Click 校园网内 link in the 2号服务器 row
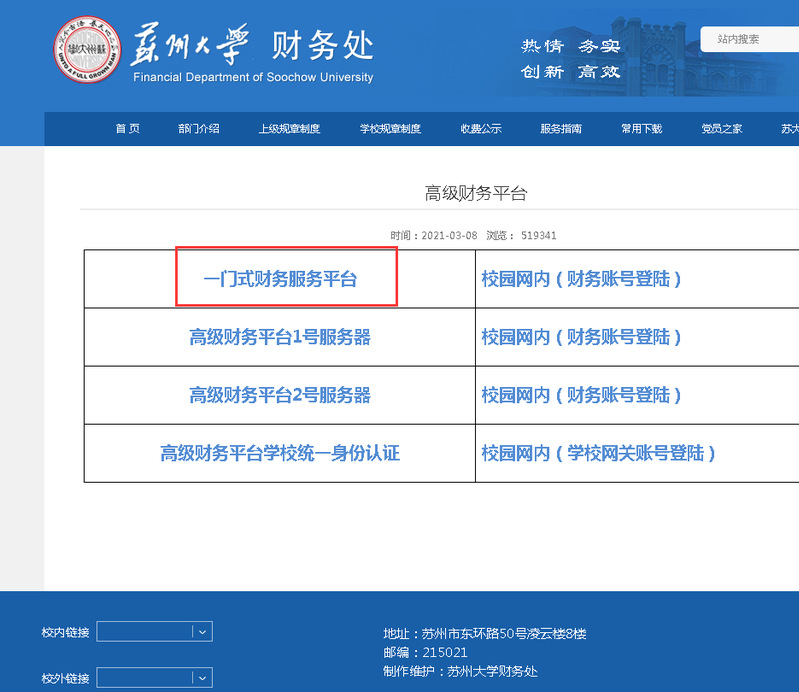The width and height of the screenshot is (799, 692). pyautogui.click(x=581, y=395)
